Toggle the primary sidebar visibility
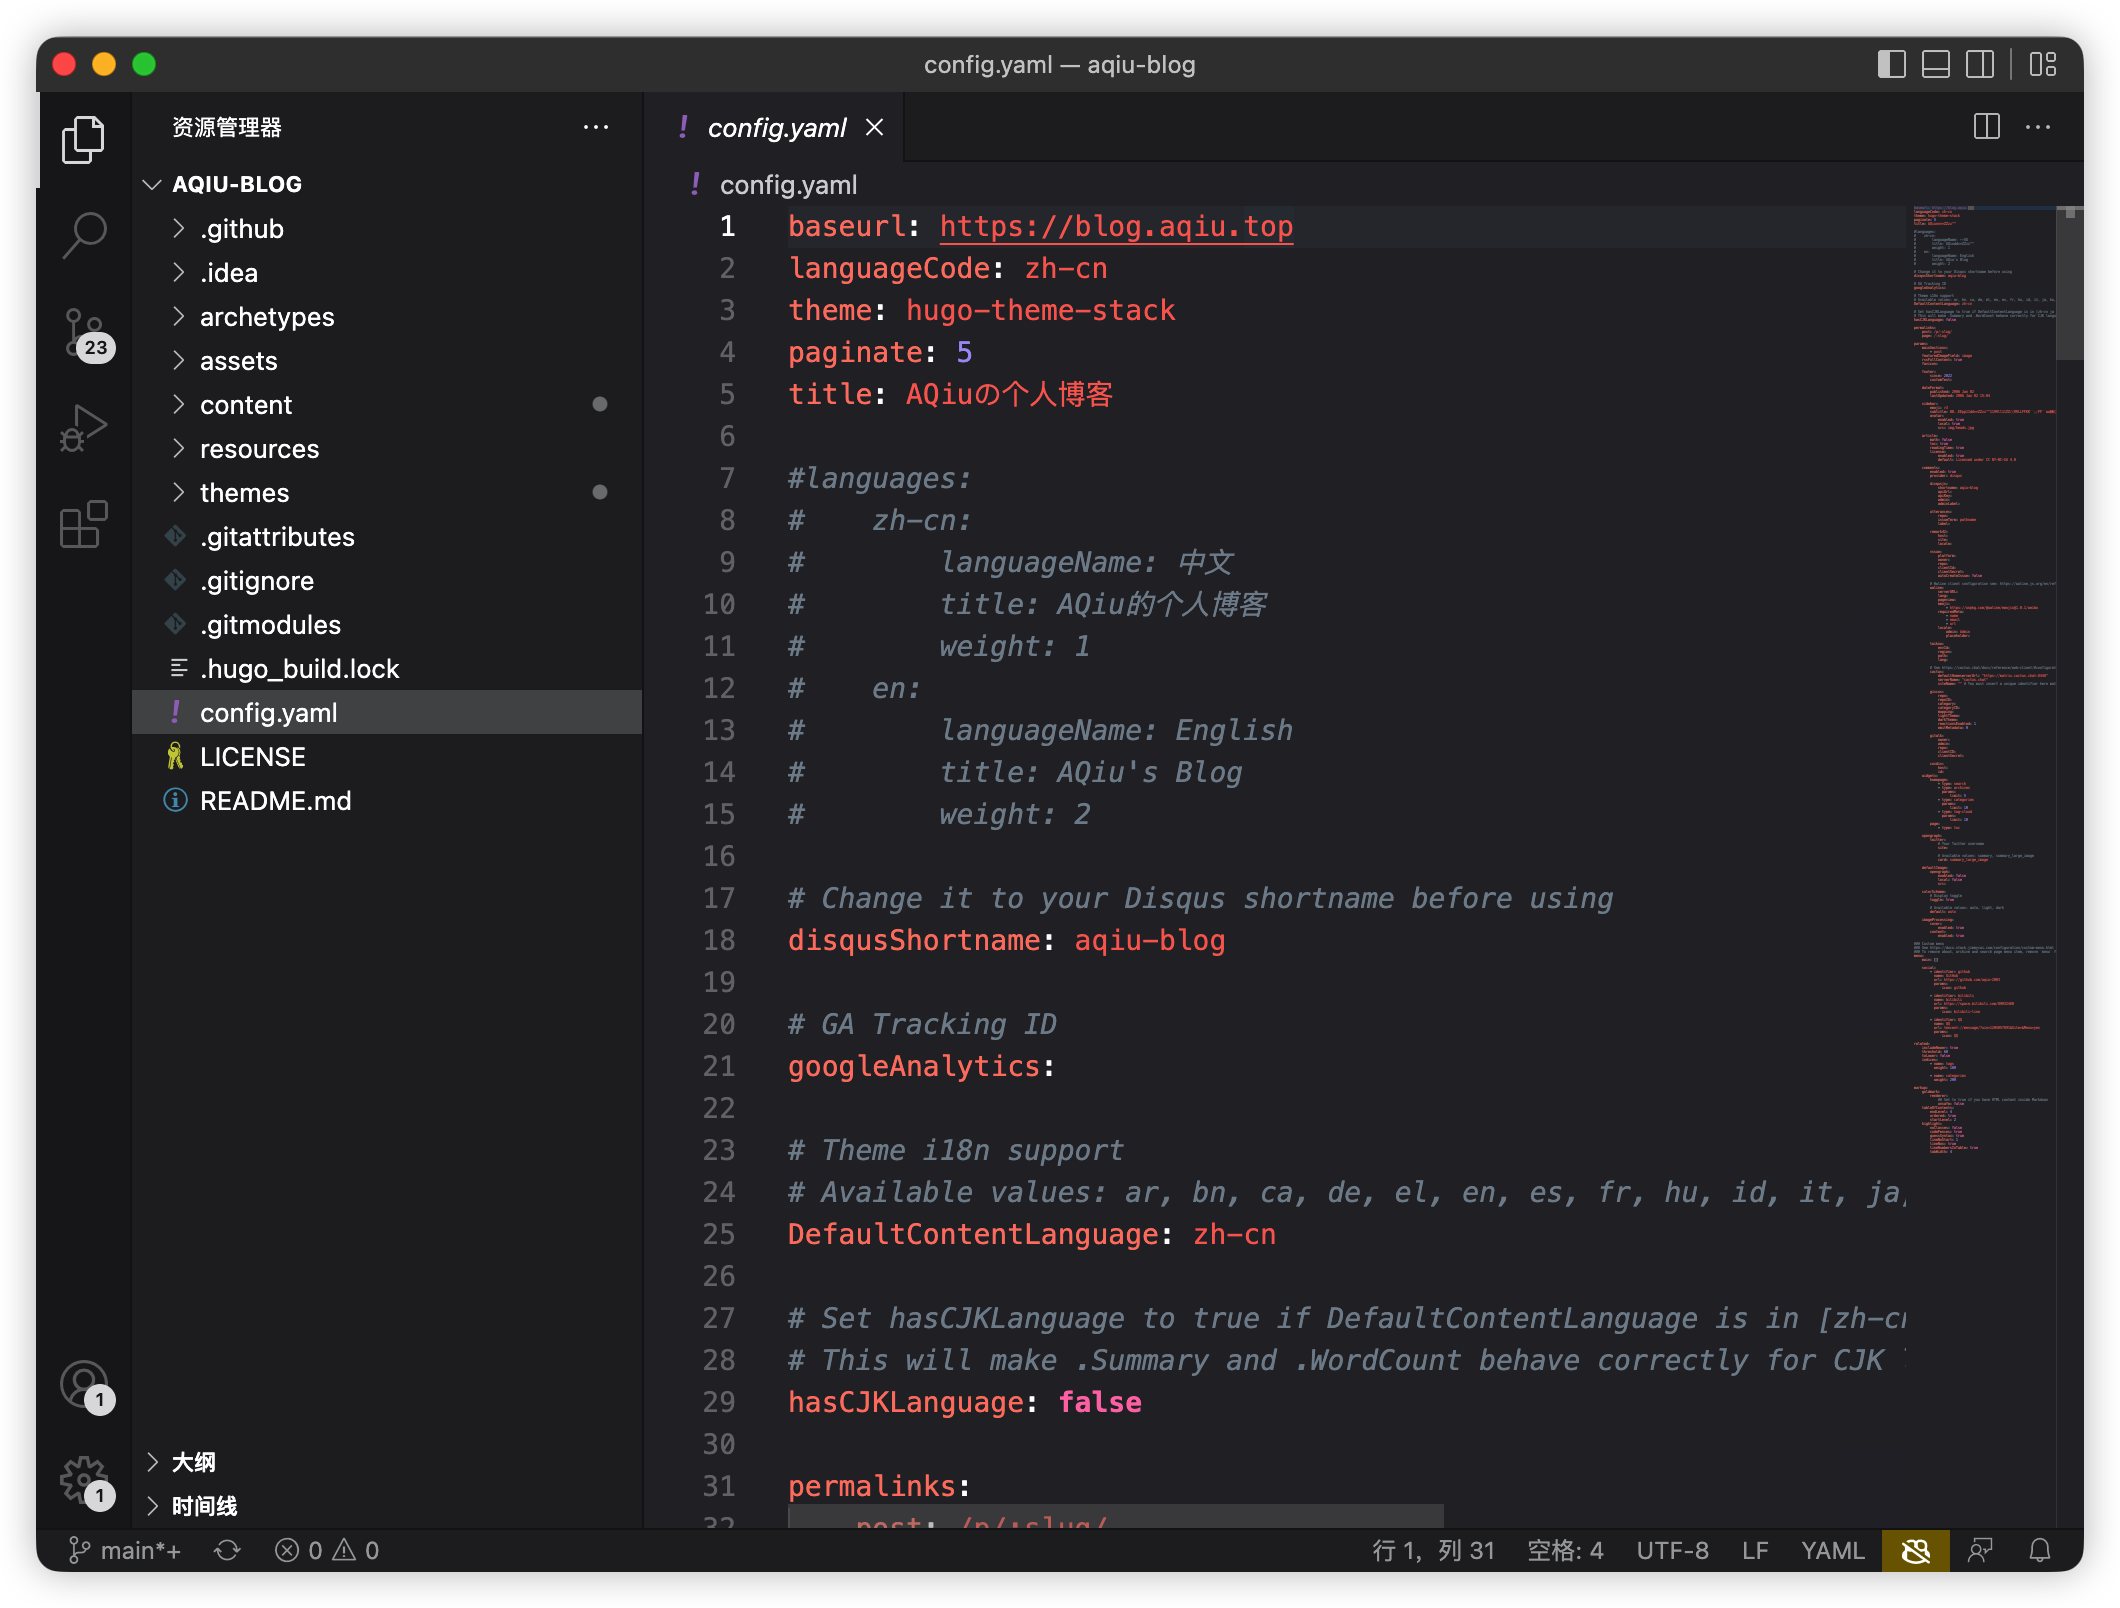The height and width of the screenshot is (1608, 2120). [x=1892, y=64]
